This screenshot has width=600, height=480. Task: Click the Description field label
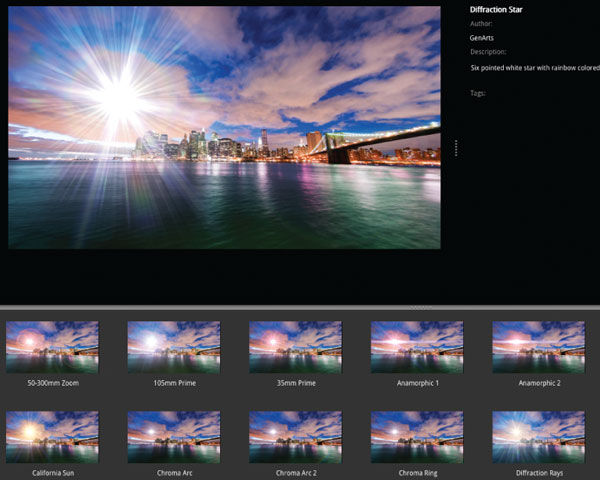[x=488, y=52]
